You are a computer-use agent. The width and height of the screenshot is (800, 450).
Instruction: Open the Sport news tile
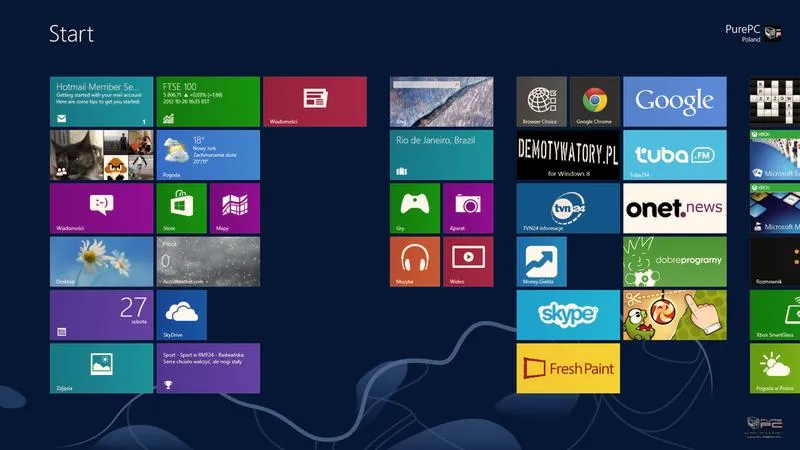coord(208,368)
